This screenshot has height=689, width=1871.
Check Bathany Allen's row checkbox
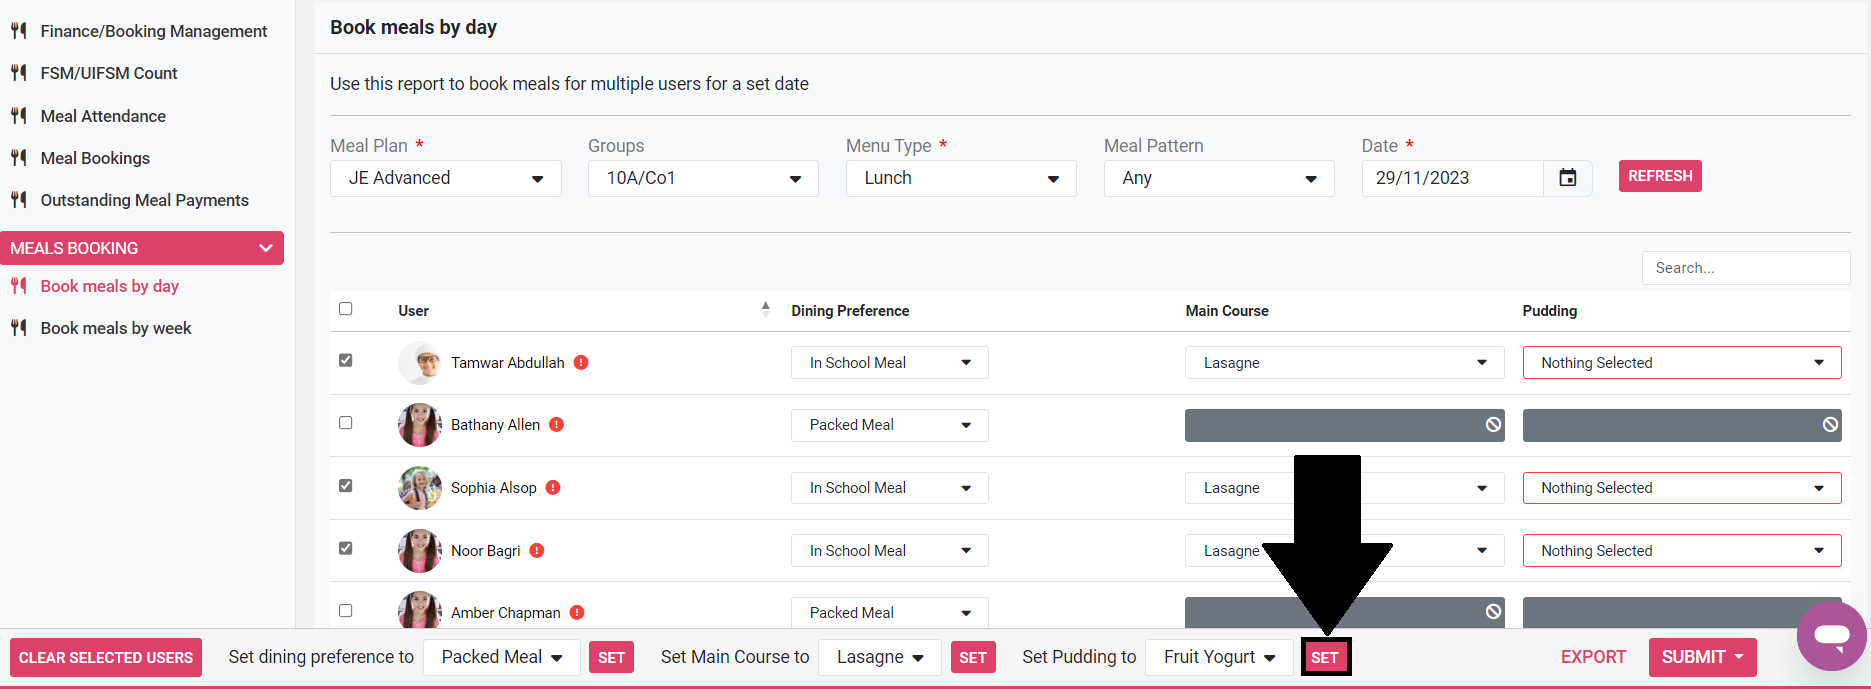346,423
